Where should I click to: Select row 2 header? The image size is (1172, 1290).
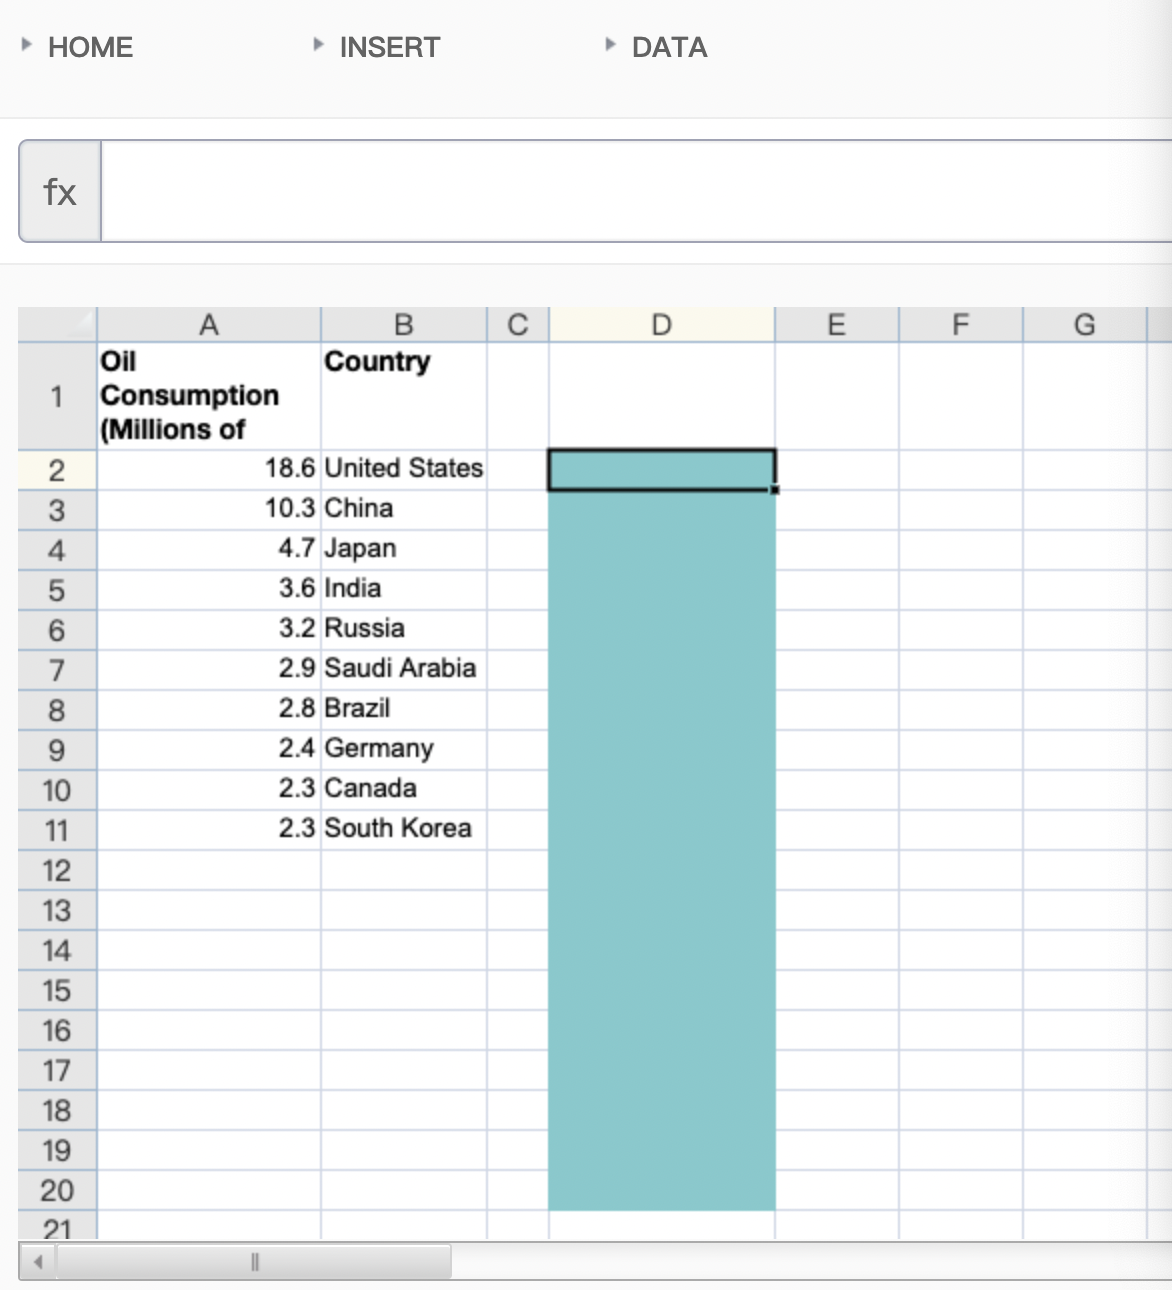coord(58,470)
